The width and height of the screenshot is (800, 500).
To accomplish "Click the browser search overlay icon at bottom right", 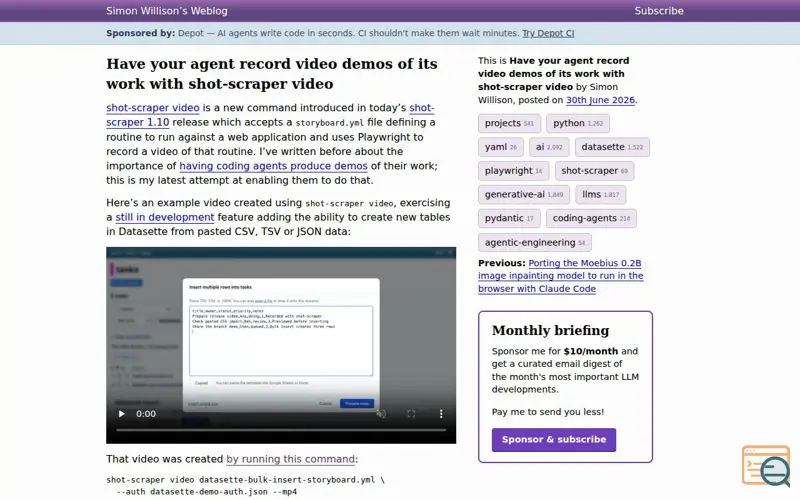I will click(x=766, y=466).
